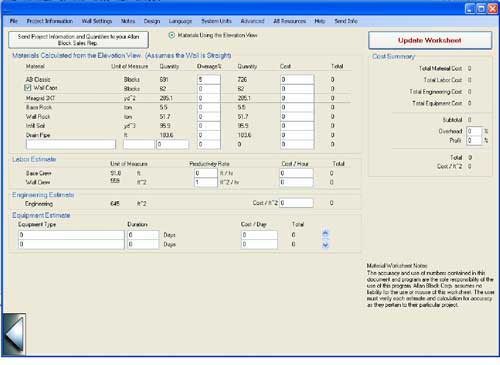Screen dimensions: 500x365
Task: Open the Wall Settings menu
Action: point(97,21)
